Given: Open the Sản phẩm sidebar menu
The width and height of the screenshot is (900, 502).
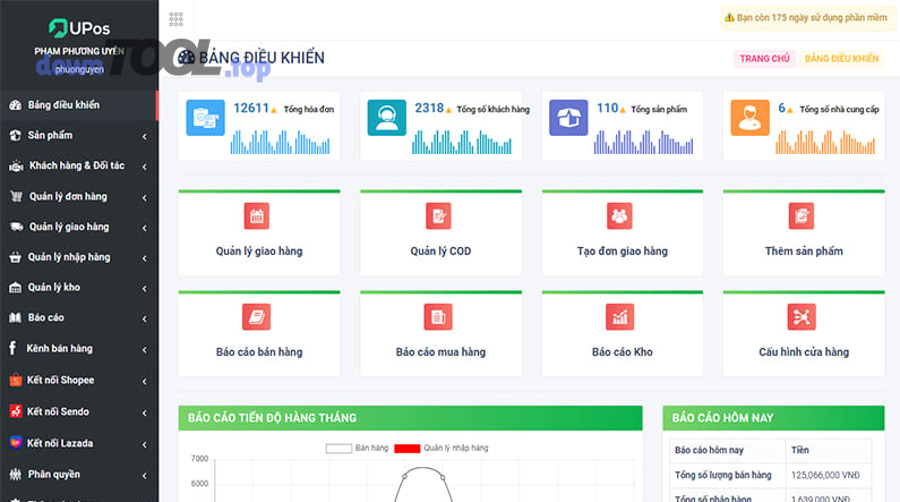Looking at the screenshot, I should click(x=79, y=135).
